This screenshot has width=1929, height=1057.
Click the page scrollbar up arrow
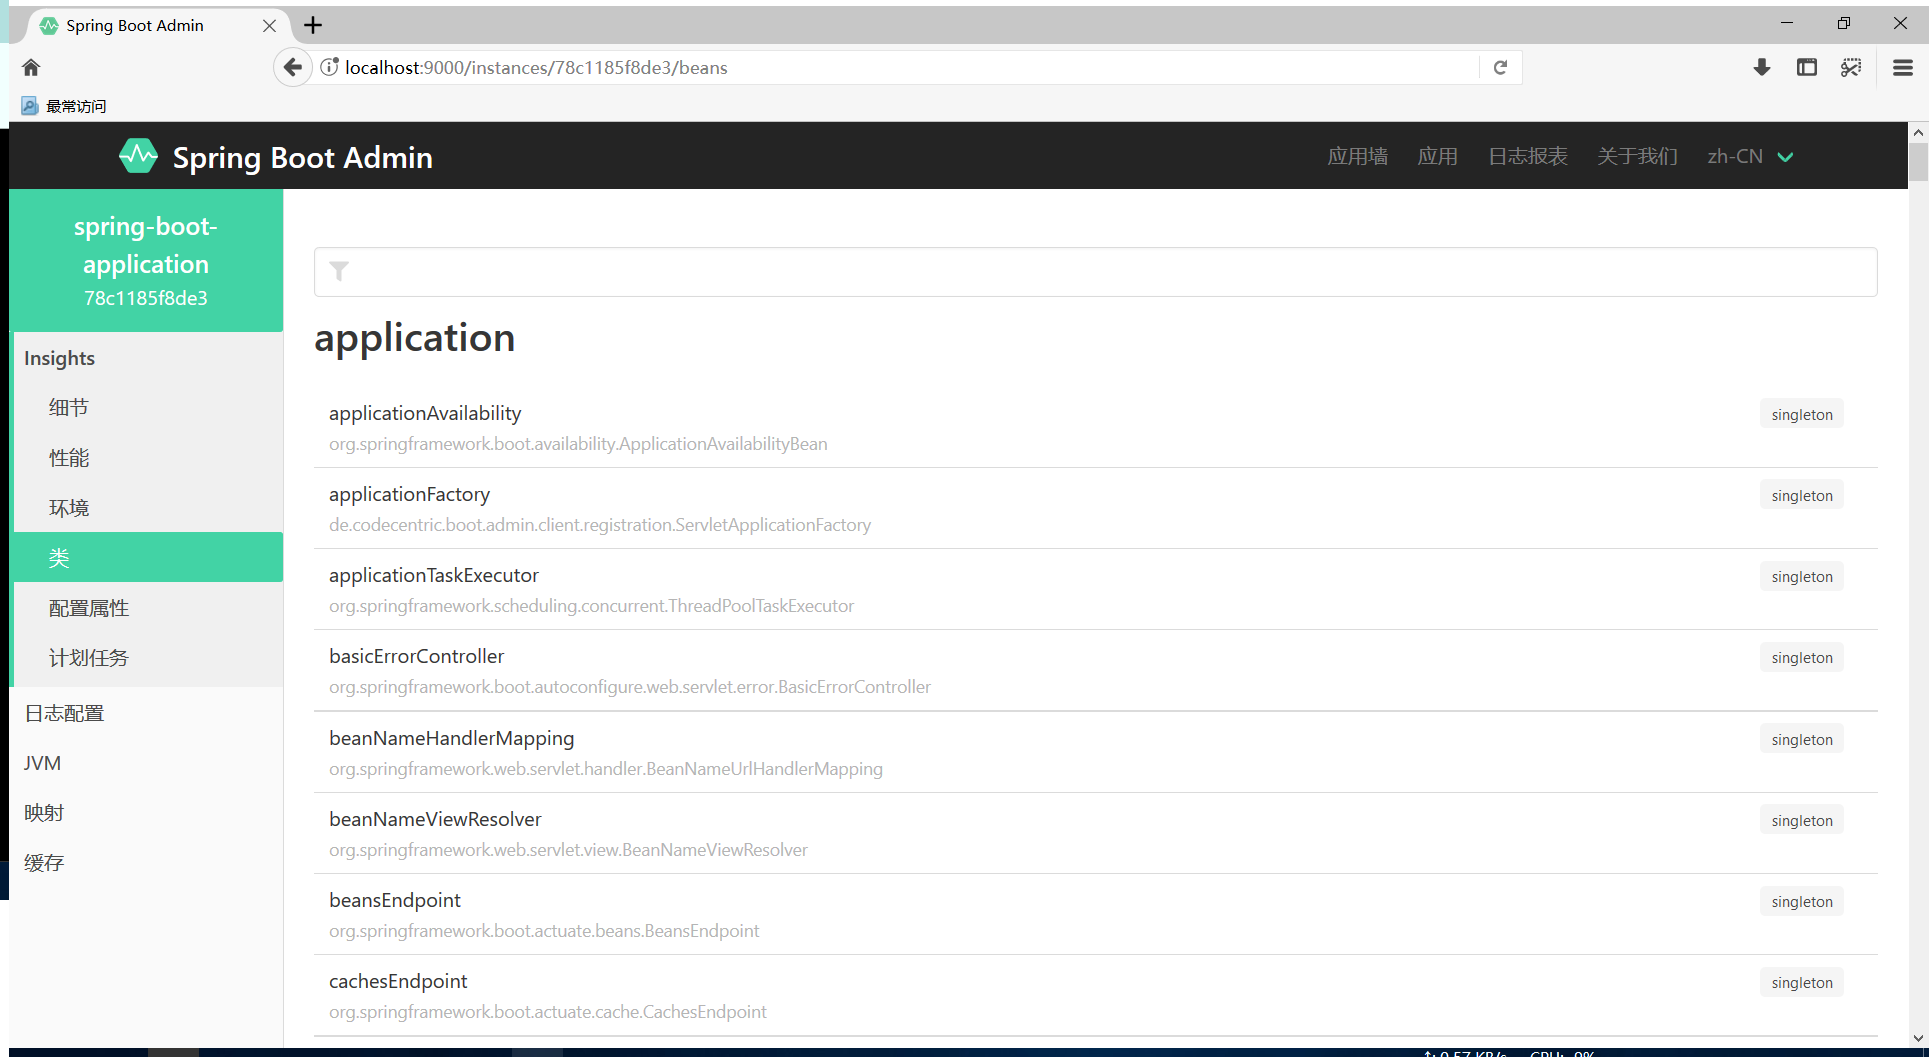(x=1918, y=132)
